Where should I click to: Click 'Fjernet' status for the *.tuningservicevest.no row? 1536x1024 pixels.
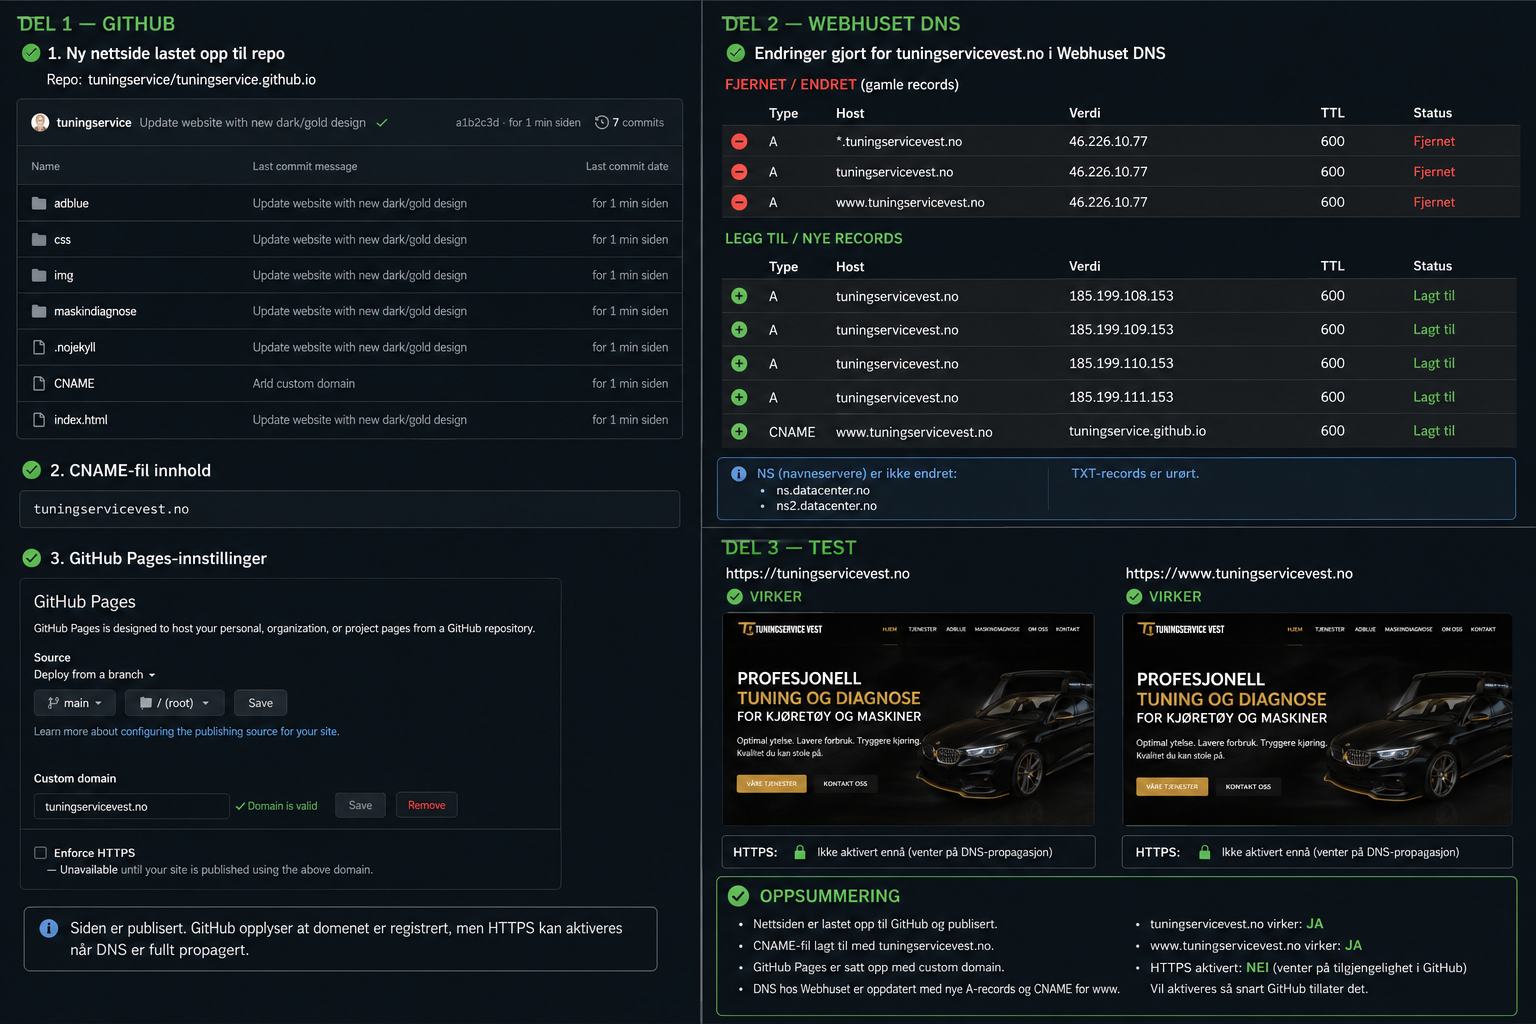tap(1434, 142)
